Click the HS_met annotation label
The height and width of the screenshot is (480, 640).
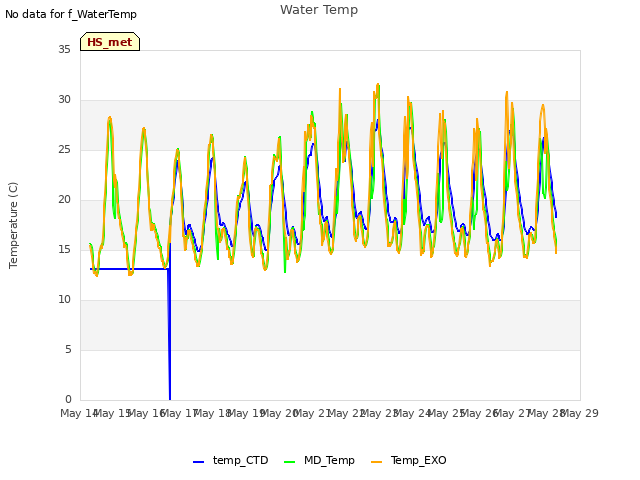[x=110, y=42]
